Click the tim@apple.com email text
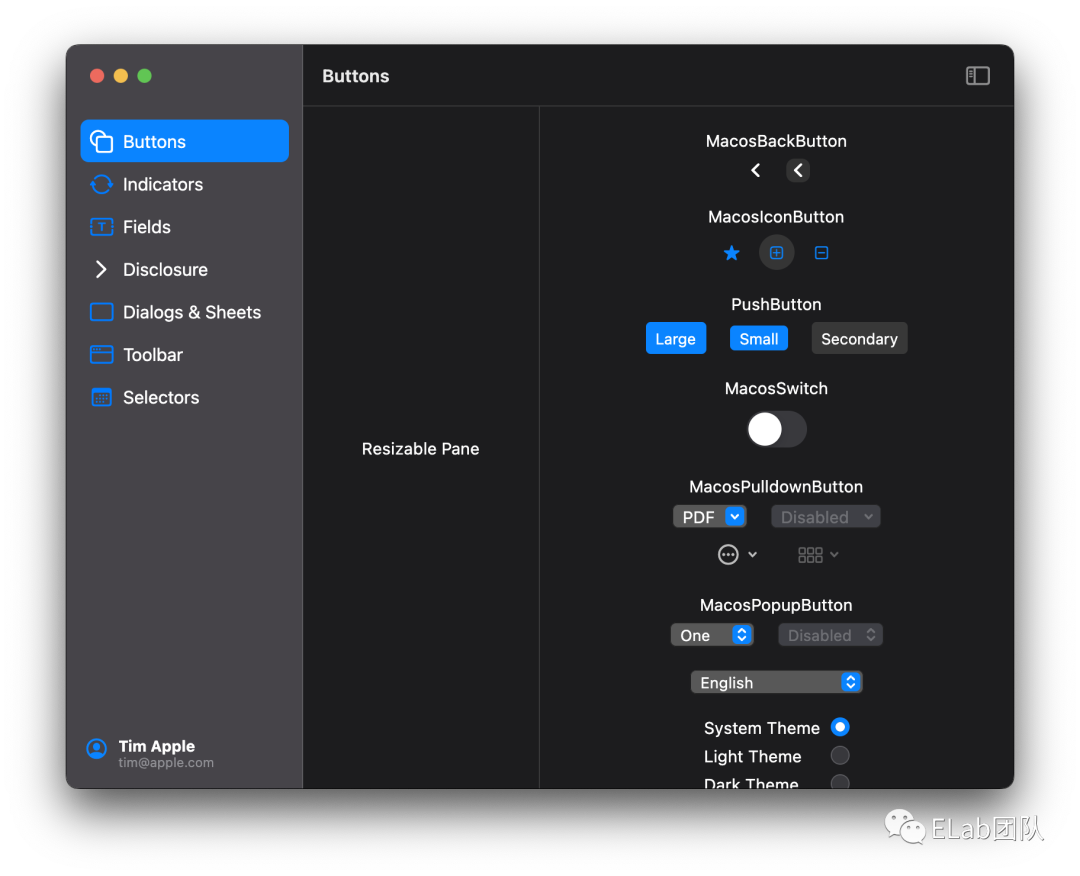The height and width of the screenshot is (876, 1080). pyautogui.click(x=166, y=762)
